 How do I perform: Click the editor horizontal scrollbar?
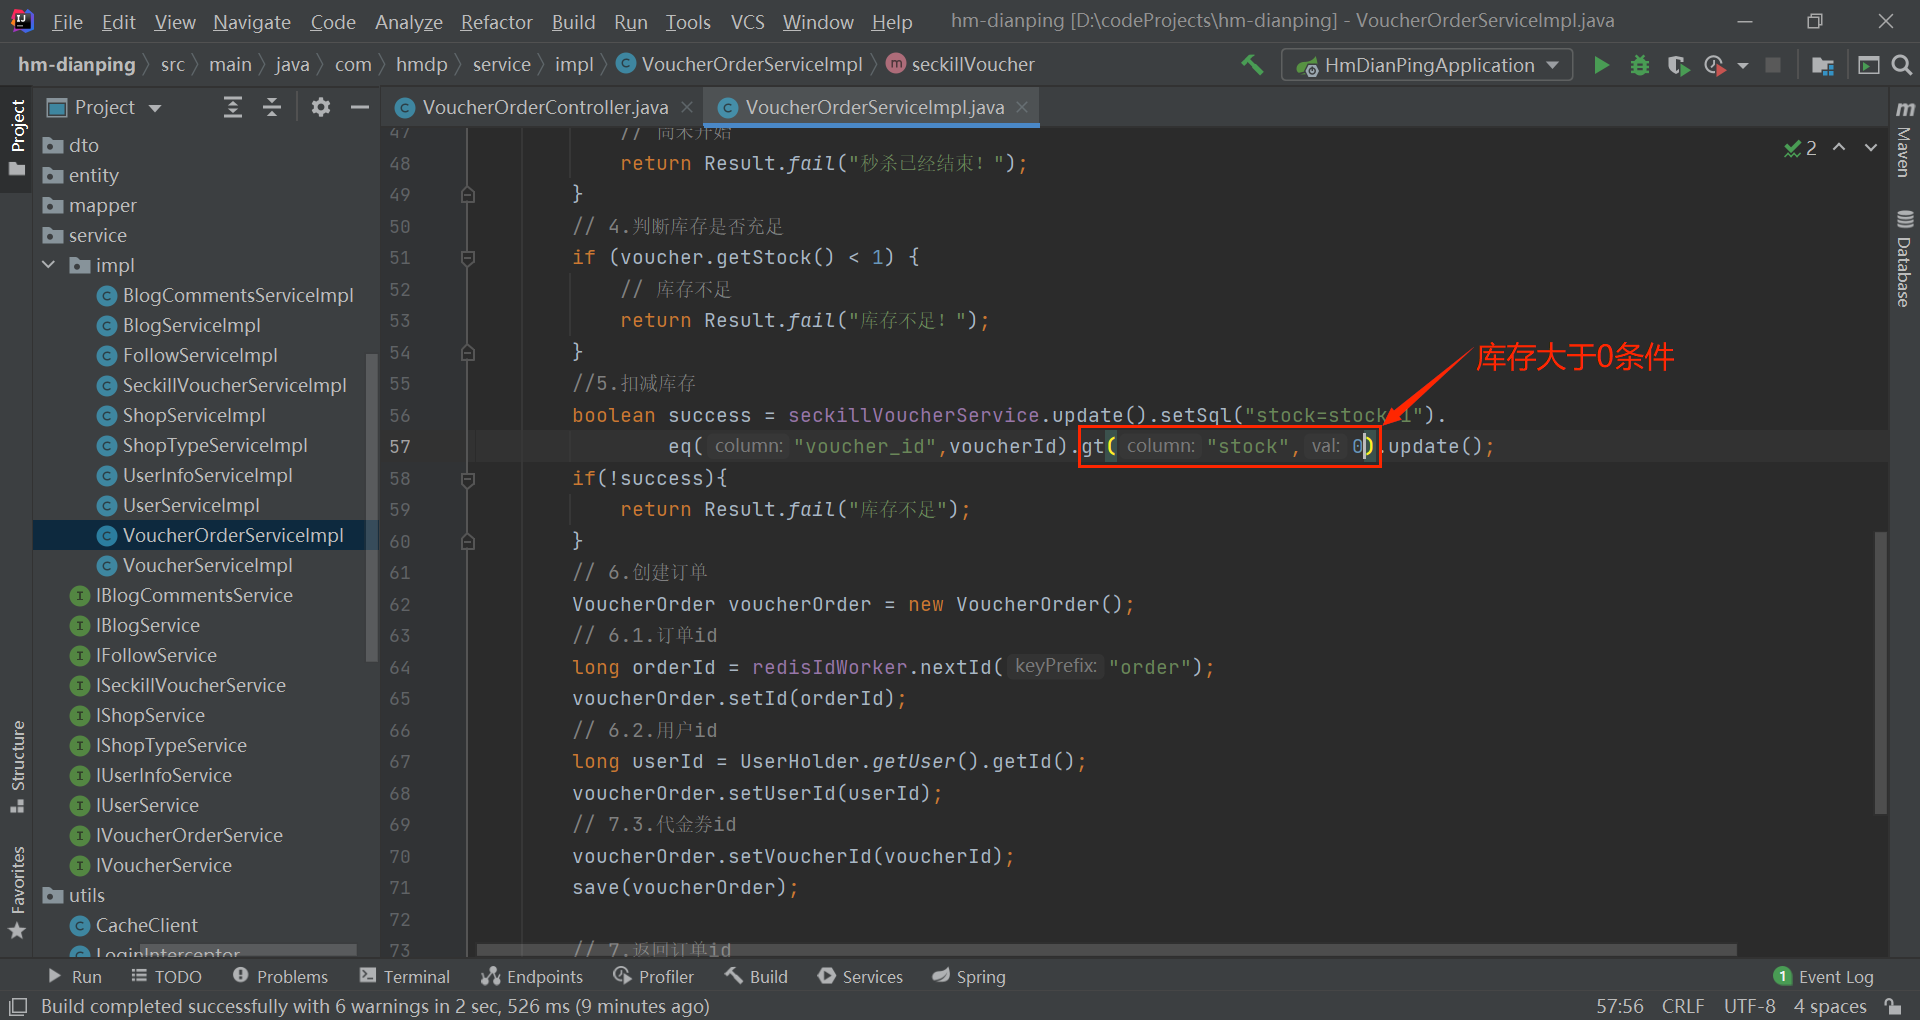click(x=1106, y=950)
